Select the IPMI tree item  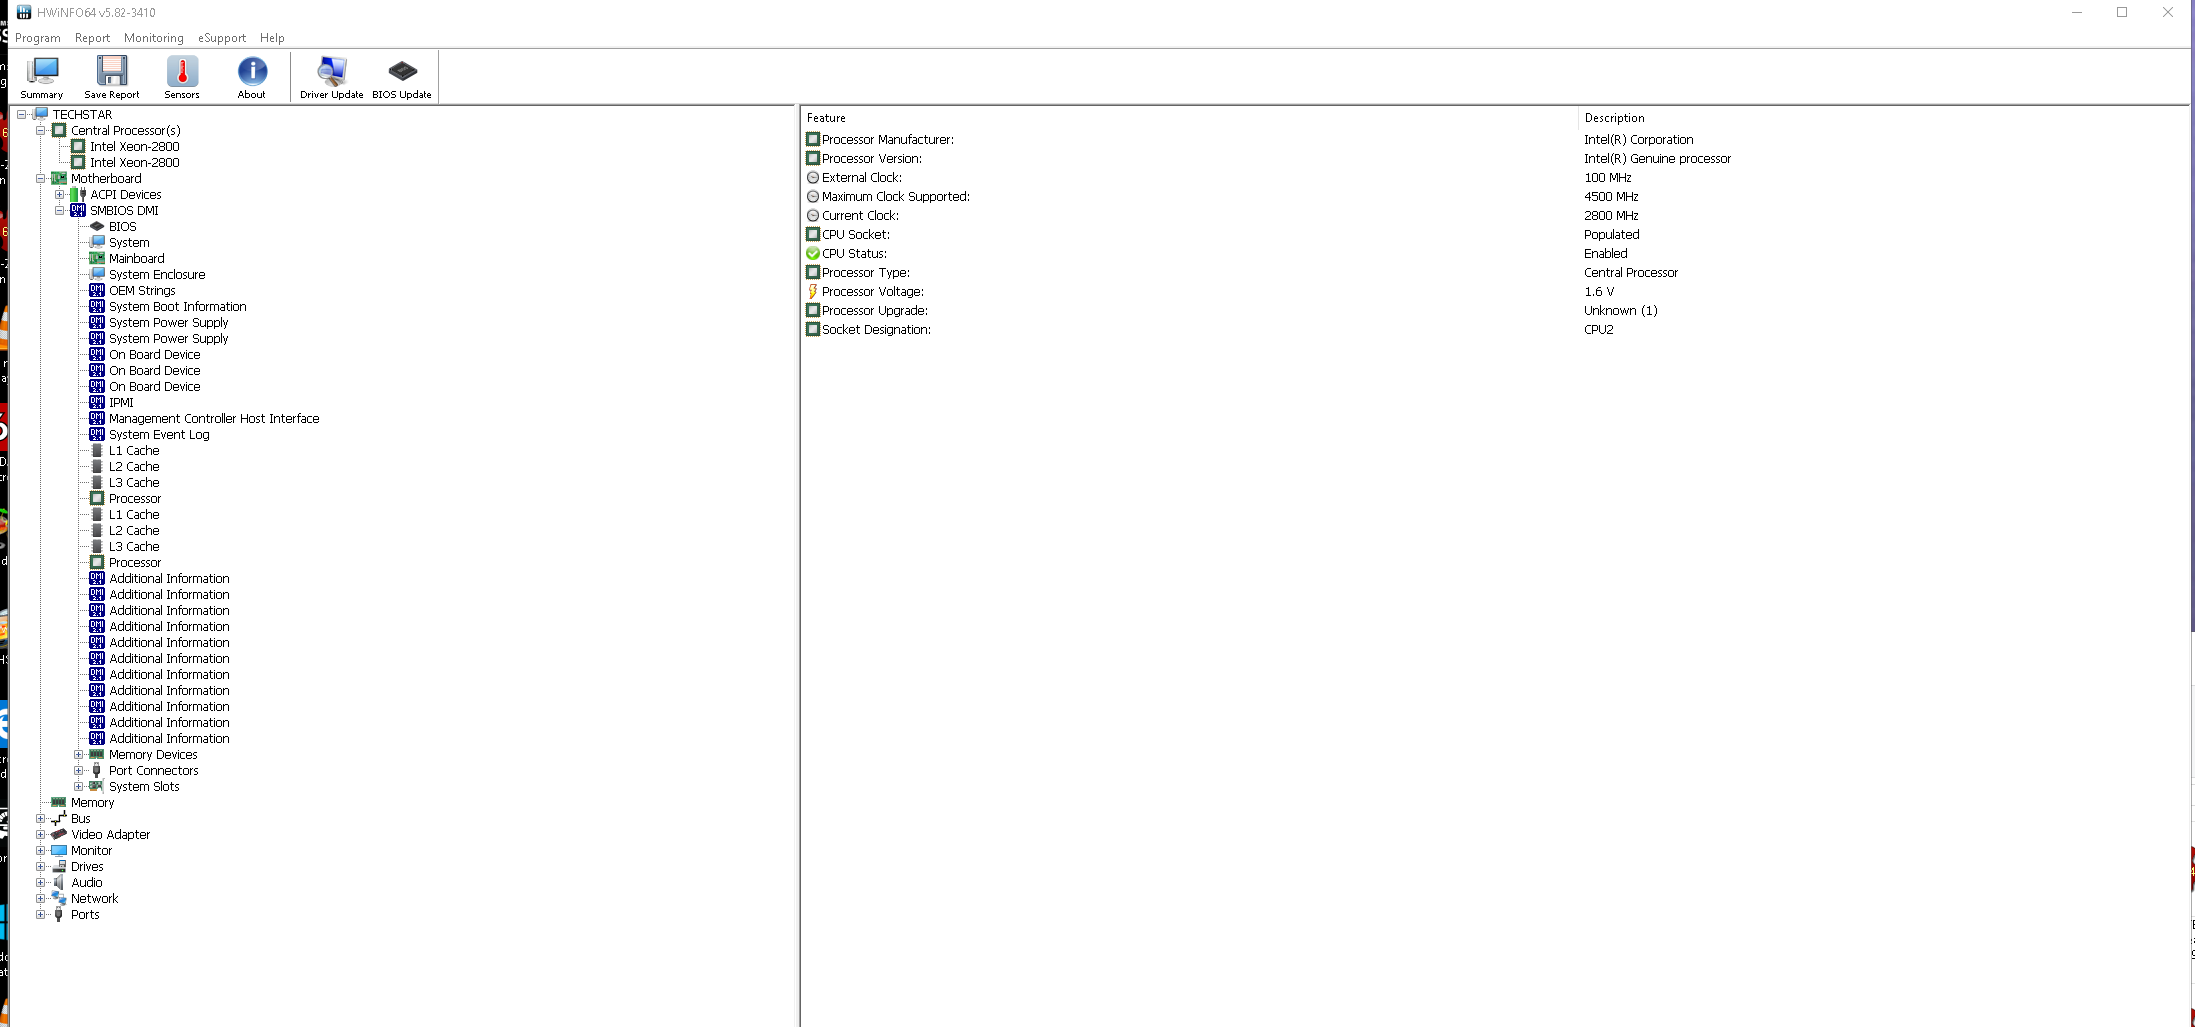pos(121,402)
